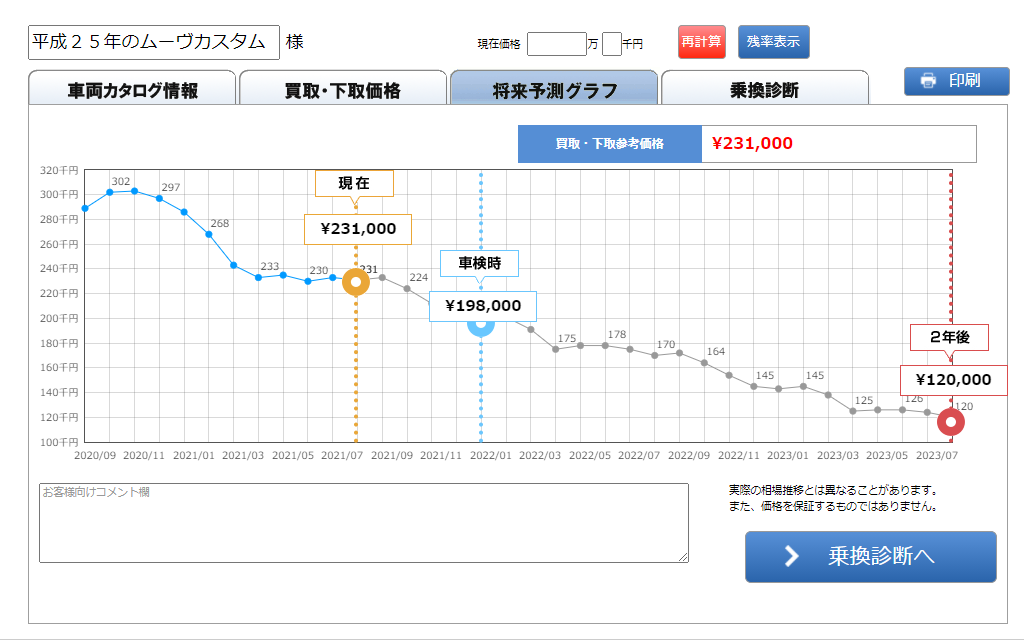
Task: Click the 買取・下取参考価格 header label
Action: [610, 144]
